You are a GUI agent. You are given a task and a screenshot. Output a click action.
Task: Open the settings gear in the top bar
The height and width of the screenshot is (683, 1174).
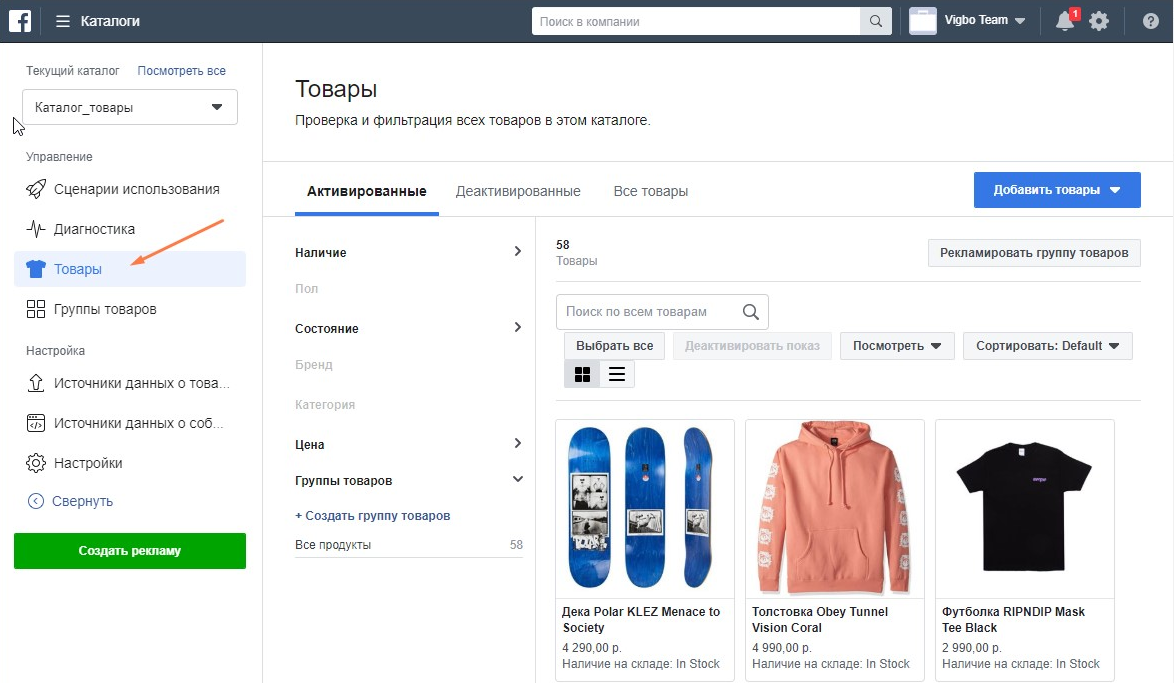click(1098, 21)
